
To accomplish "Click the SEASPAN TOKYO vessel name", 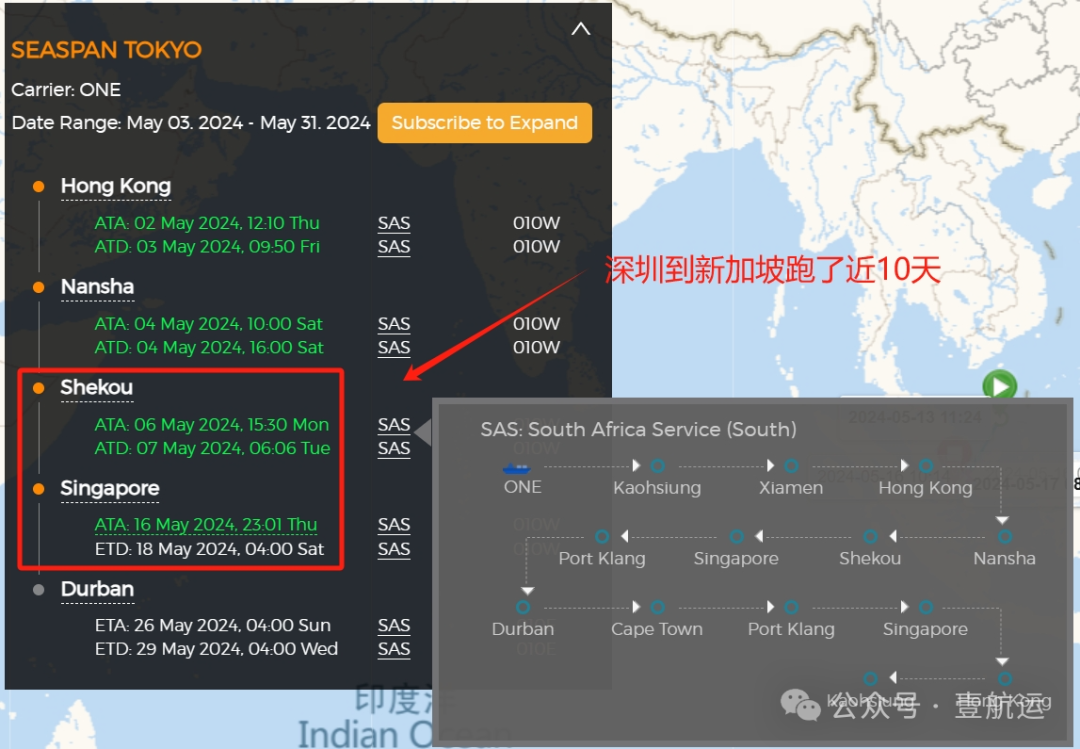I will point(106,50).
